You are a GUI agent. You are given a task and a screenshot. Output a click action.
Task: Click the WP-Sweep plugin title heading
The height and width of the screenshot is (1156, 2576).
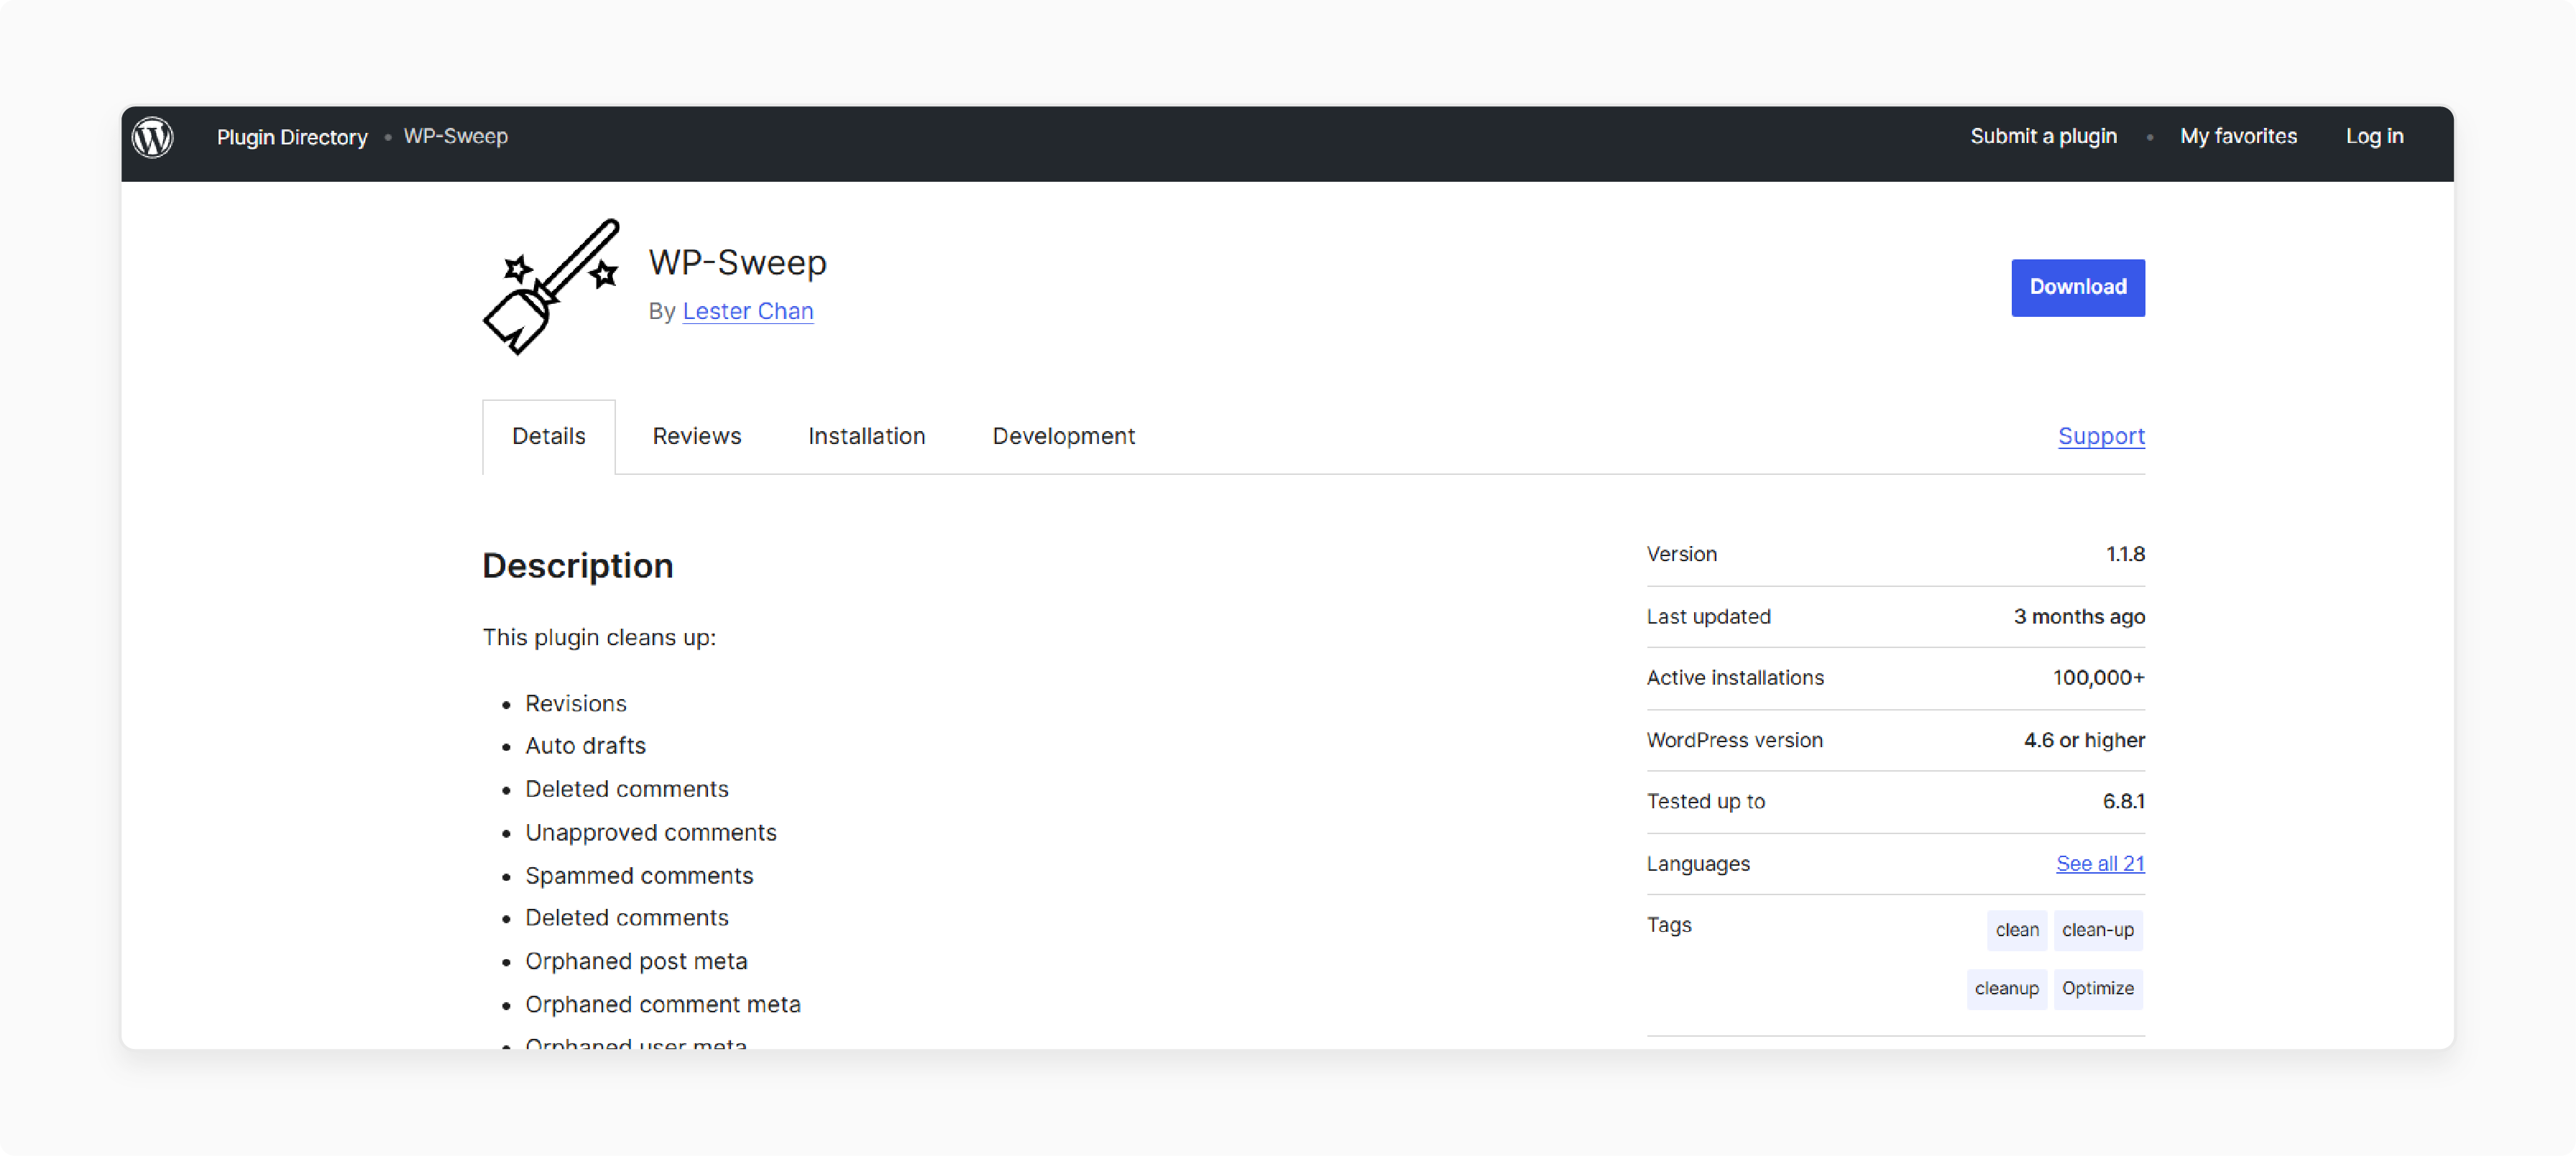tap(738, 263)
